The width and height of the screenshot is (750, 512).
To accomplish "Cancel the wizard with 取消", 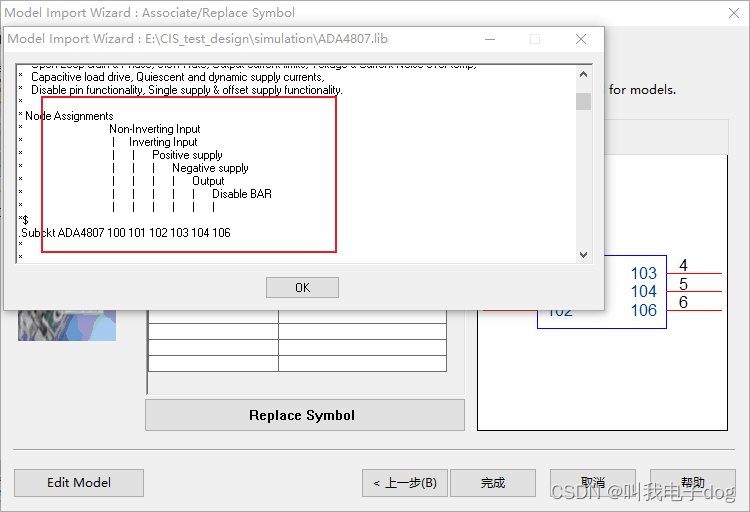I will click(593, 483).
